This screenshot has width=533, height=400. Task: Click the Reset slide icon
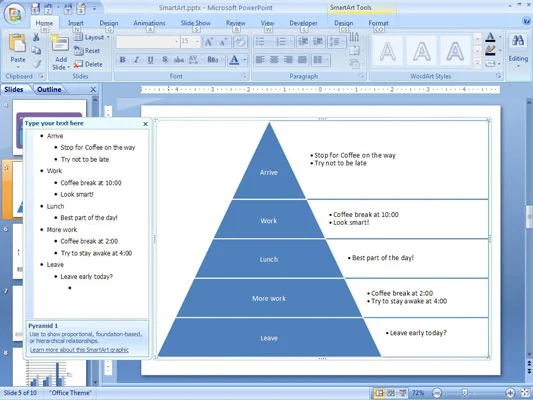78,51
